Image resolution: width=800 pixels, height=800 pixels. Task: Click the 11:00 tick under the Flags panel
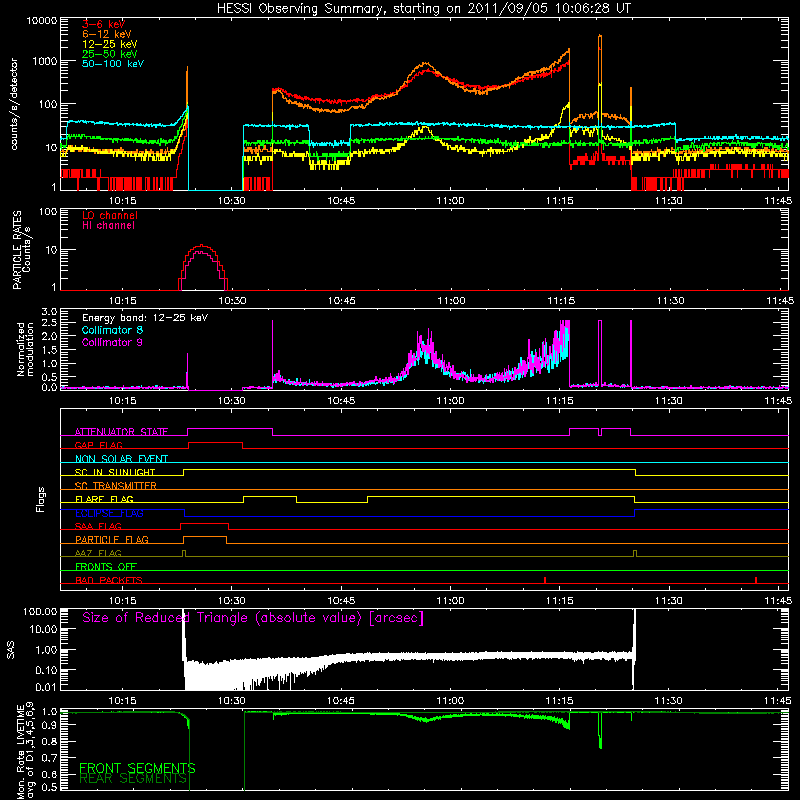(451, 601)
